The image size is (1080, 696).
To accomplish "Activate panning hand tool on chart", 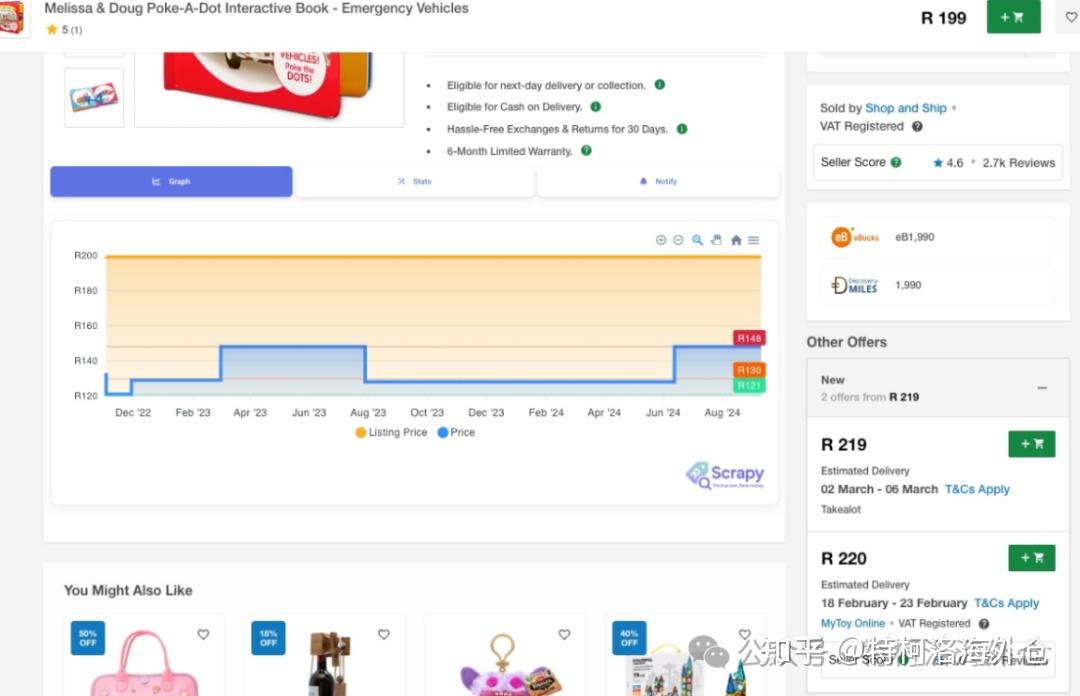I will click(716, 240).
